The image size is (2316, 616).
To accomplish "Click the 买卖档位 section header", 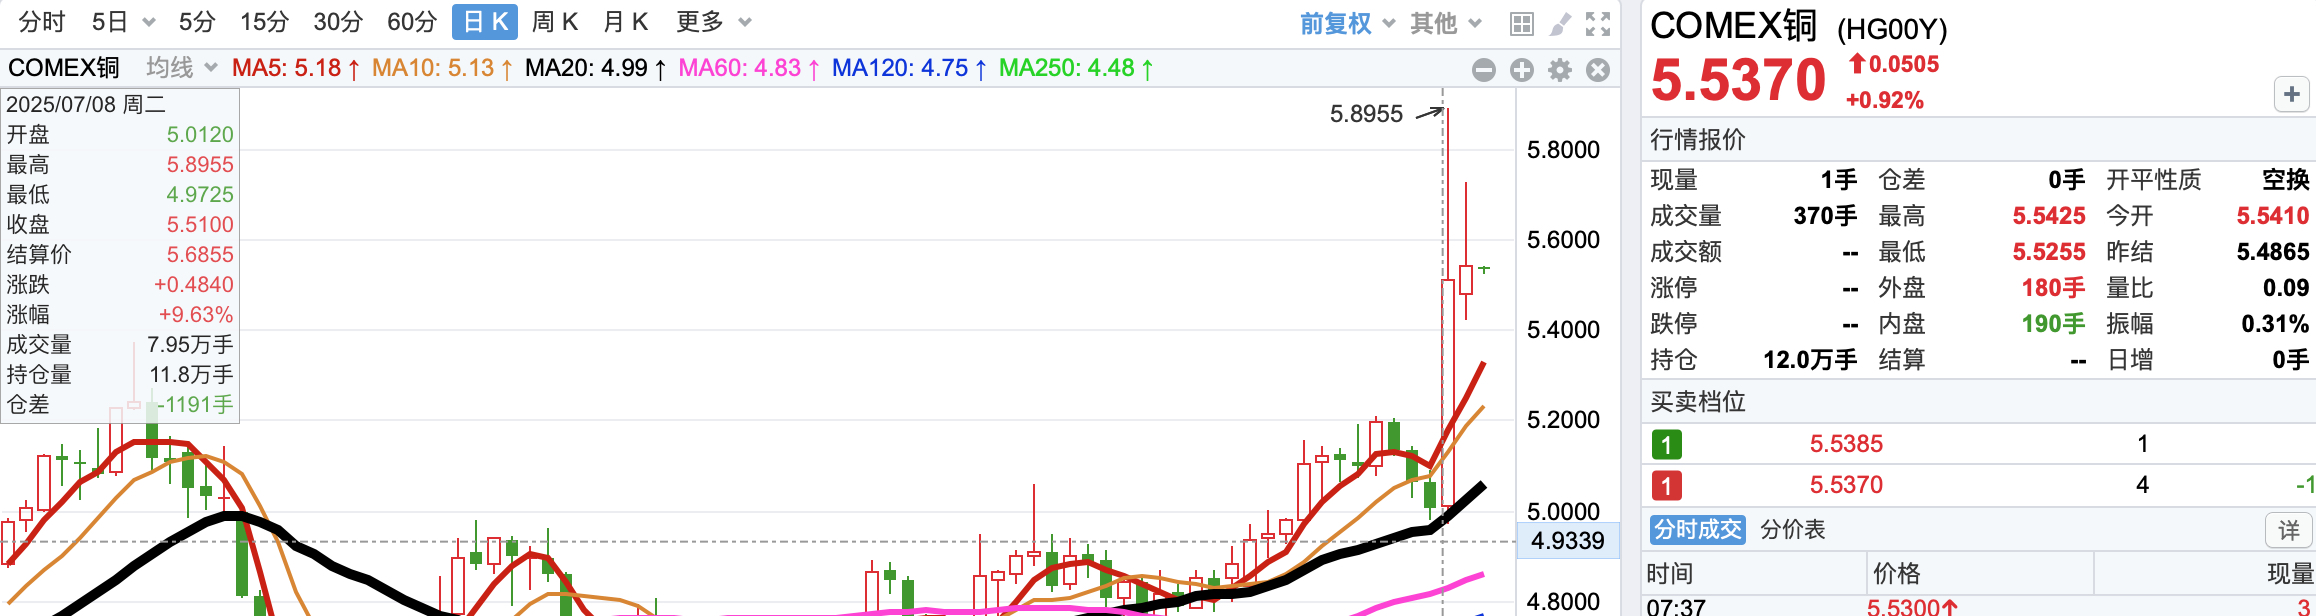I will [x=1697, y=402].
